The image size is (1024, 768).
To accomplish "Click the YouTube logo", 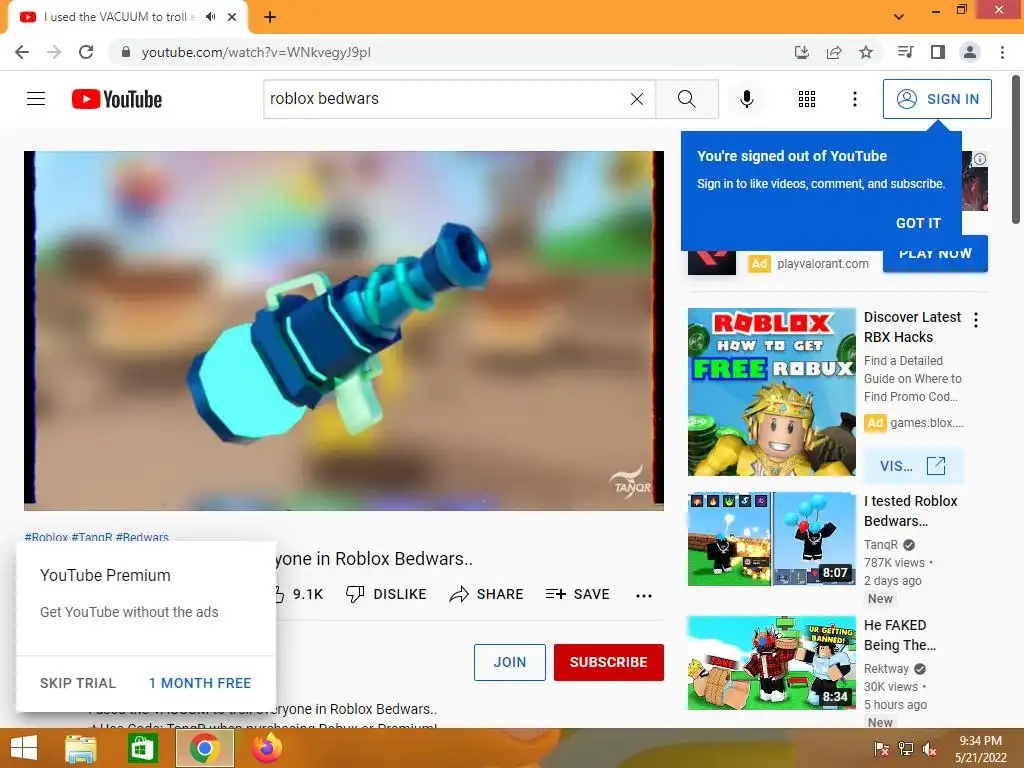I will coord(117,99).
